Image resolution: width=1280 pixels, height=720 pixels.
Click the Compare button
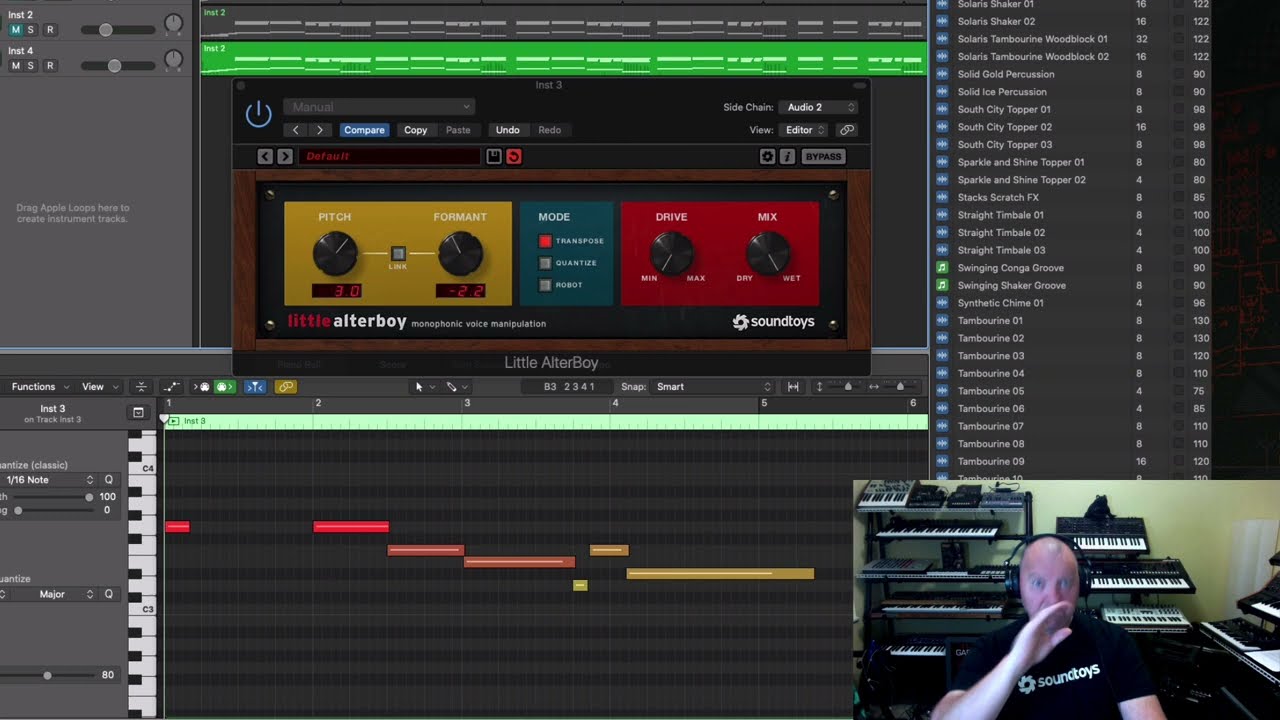click(364, 130)
